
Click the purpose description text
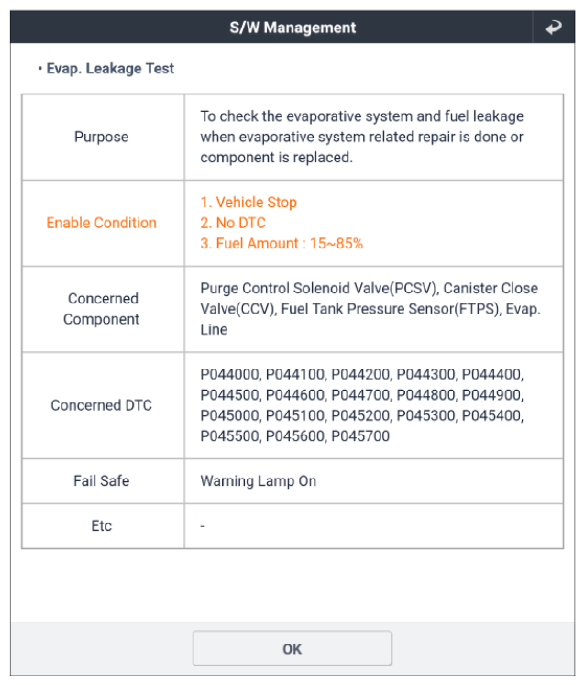[x=362, y=137]
